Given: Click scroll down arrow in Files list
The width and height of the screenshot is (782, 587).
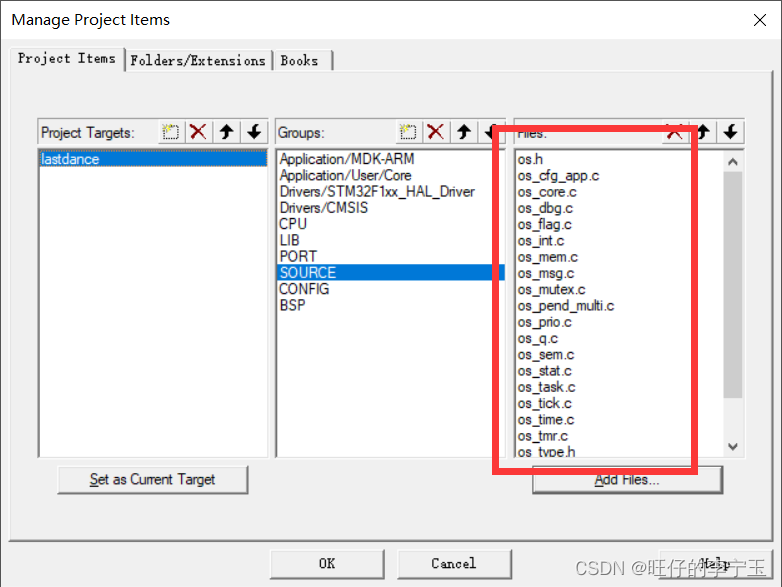Looking at the screenshot, I should click(x=733, y=446).
